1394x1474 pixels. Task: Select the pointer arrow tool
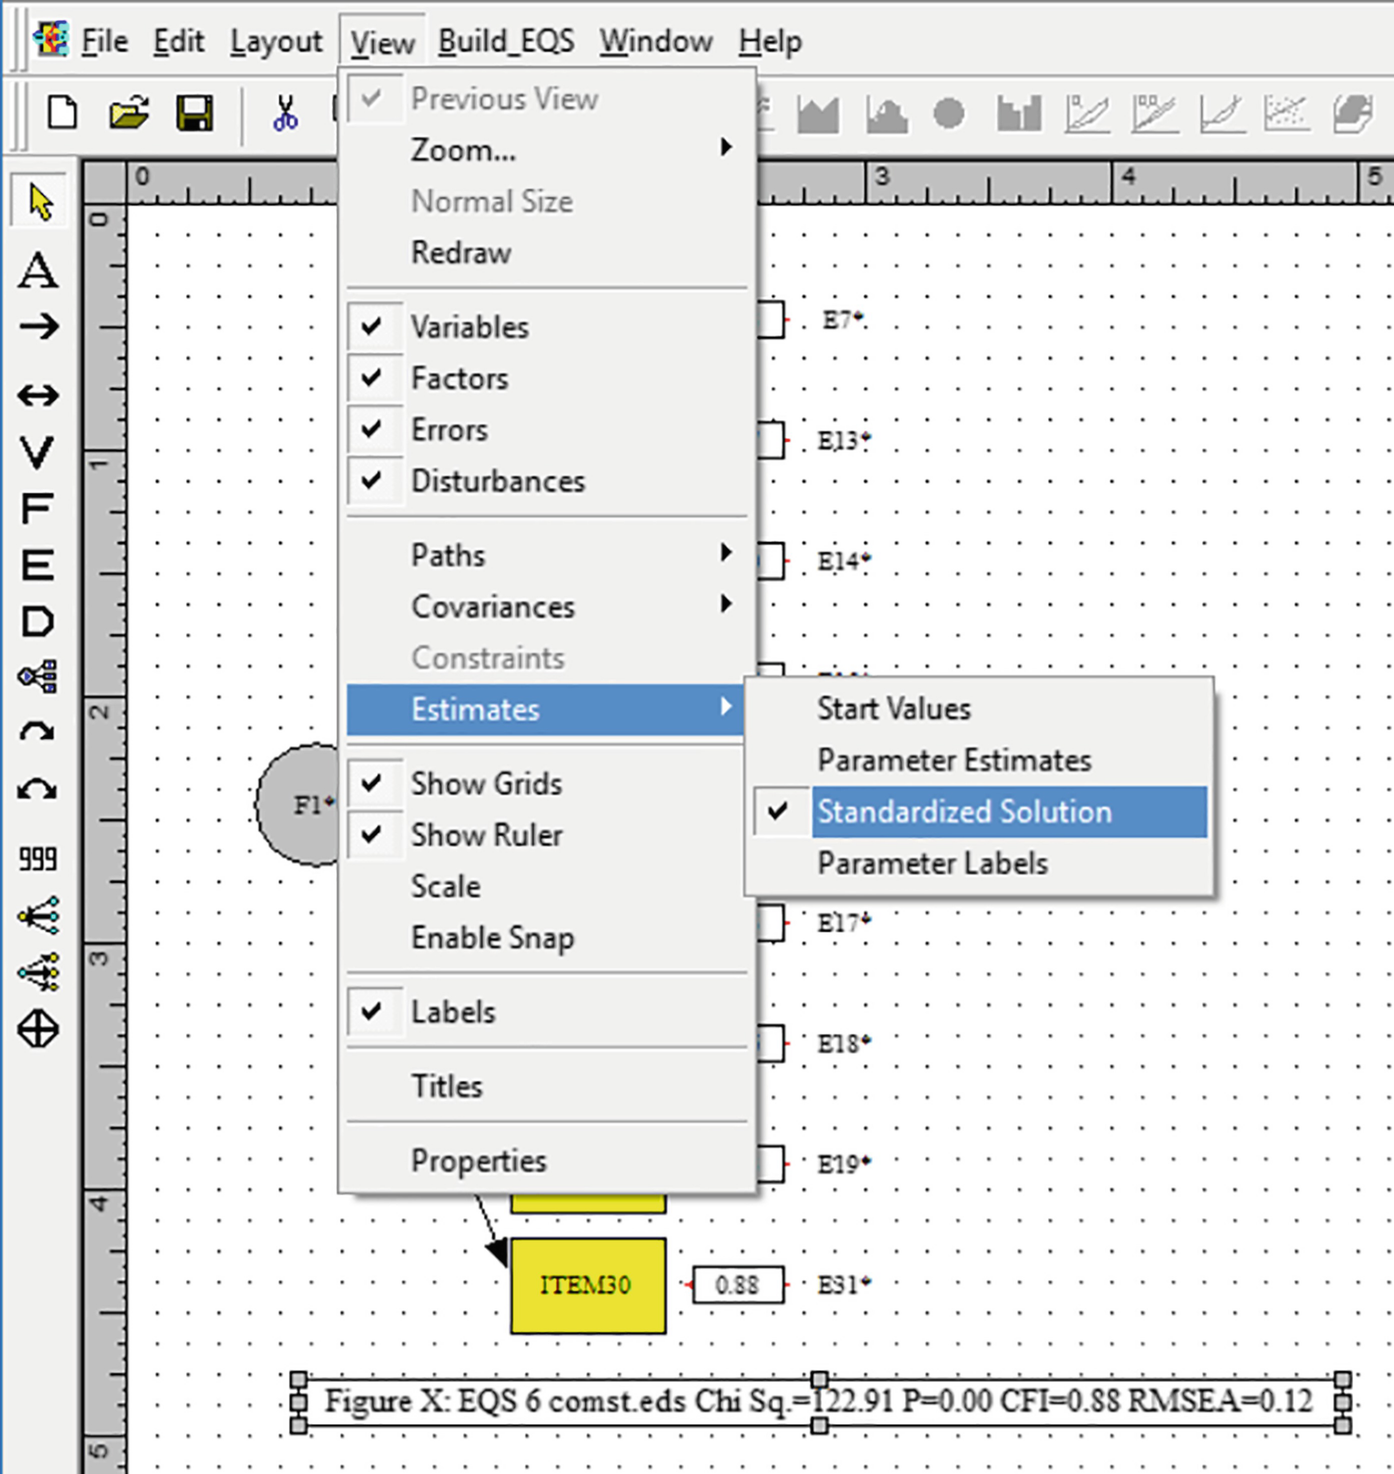[40, 202]
